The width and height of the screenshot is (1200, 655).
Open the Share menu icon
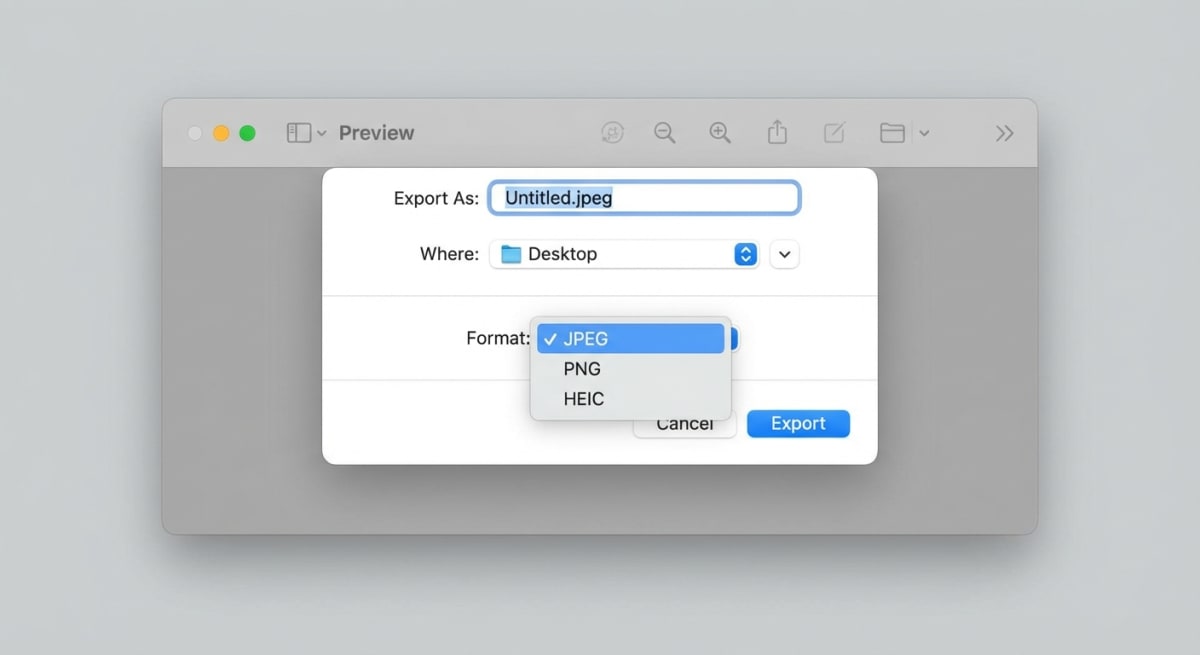click(777, 132)
